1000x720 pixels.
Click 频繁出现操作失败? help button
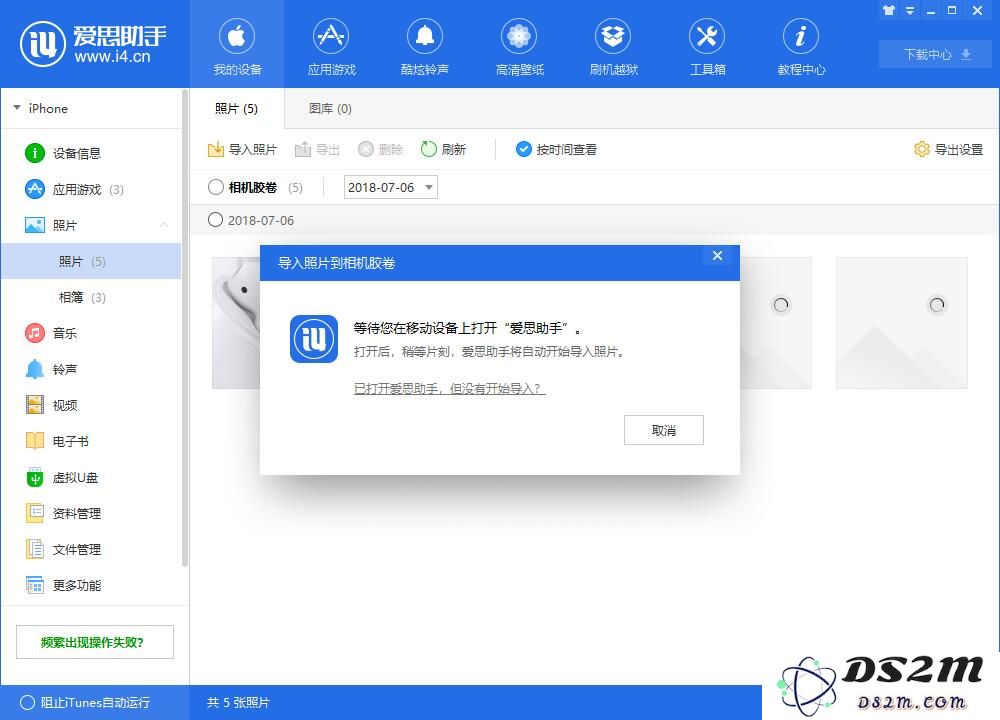(x=94, y=642)
